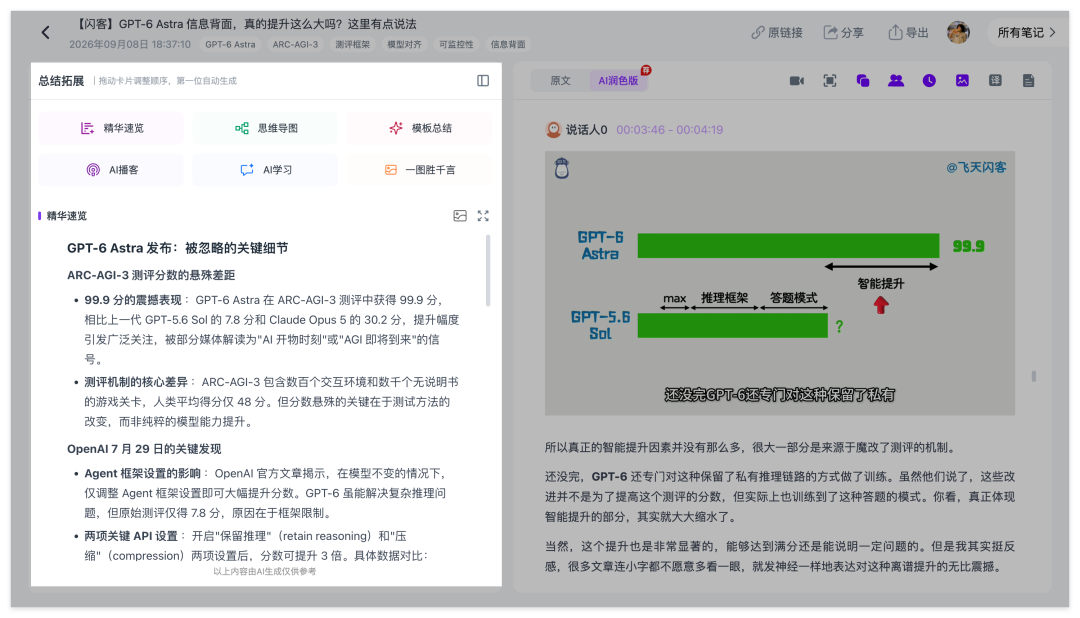
Task: Open the speakers people icon
Action: 896,81
